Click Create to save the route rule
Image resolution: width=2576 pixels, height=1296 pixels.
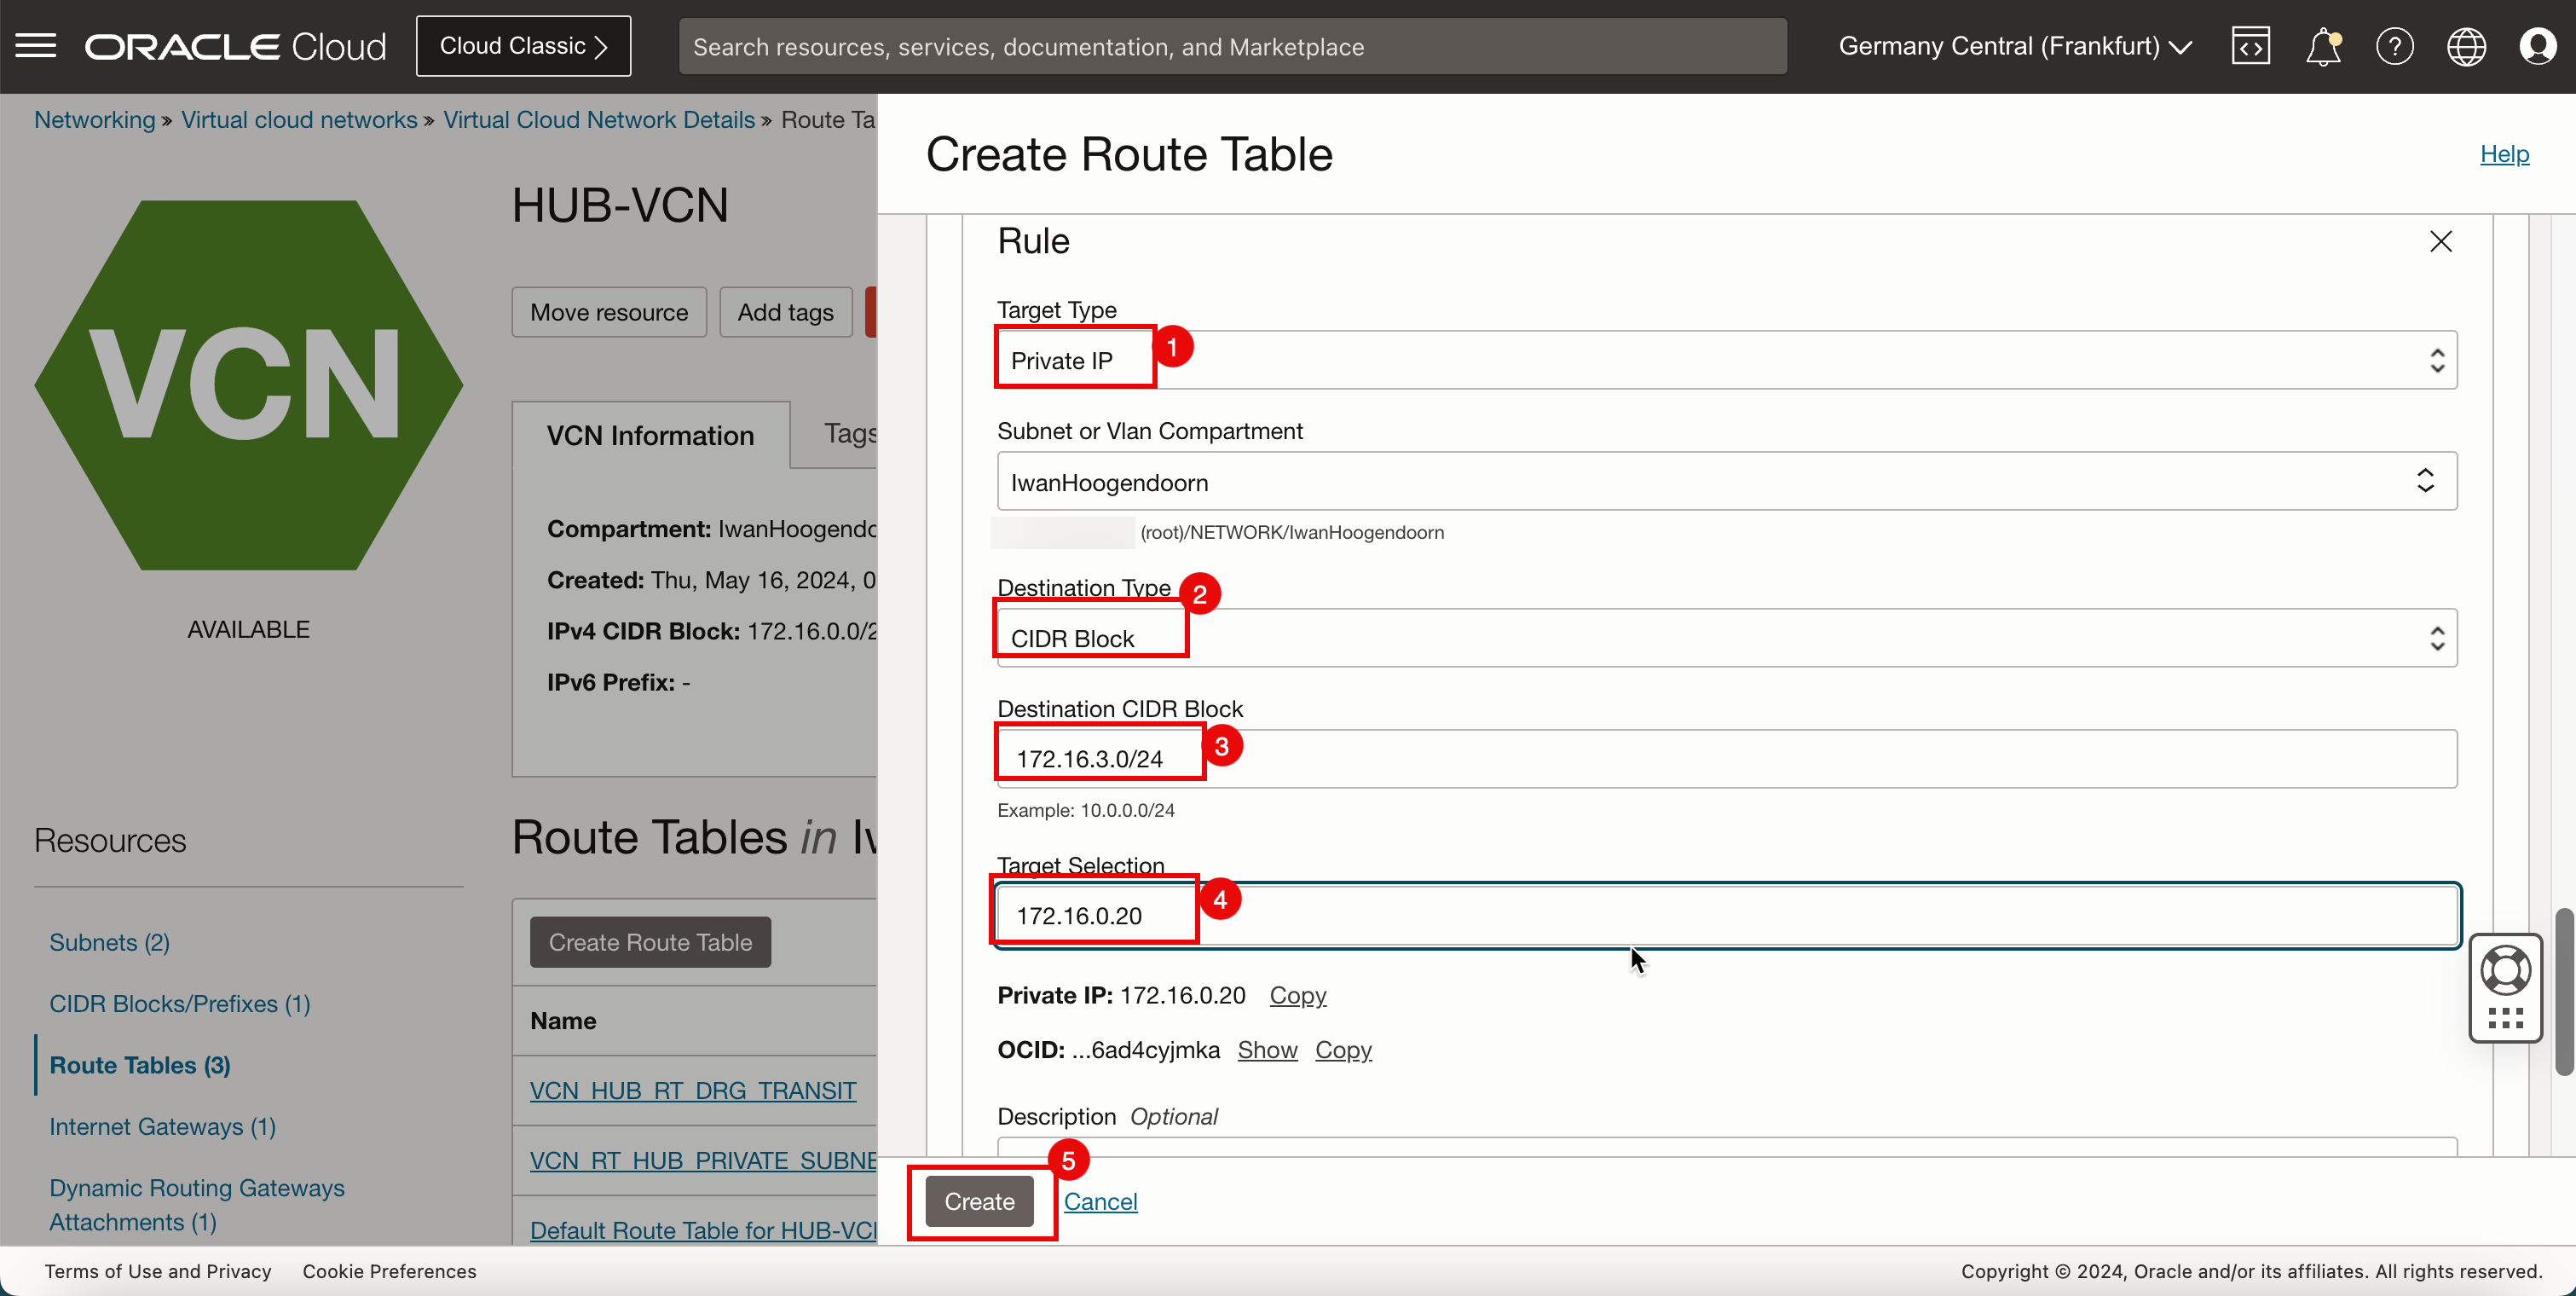tap(979, 1201)
